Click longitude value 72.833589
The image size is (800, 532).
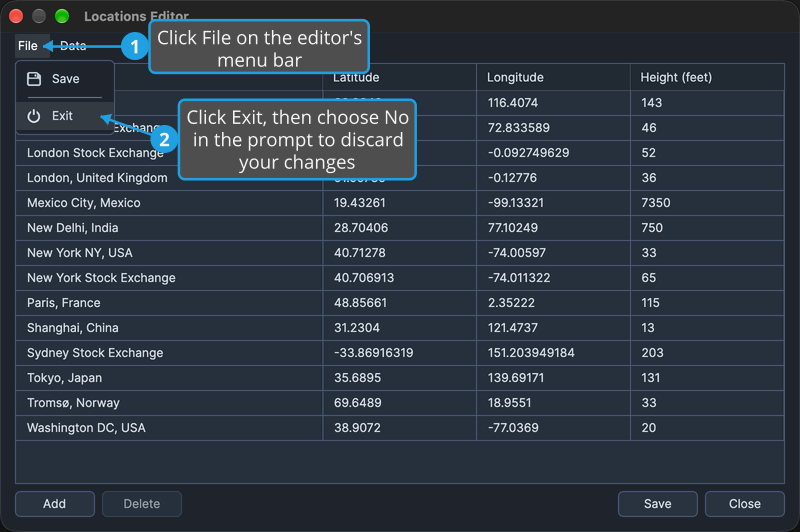(518, 128)
